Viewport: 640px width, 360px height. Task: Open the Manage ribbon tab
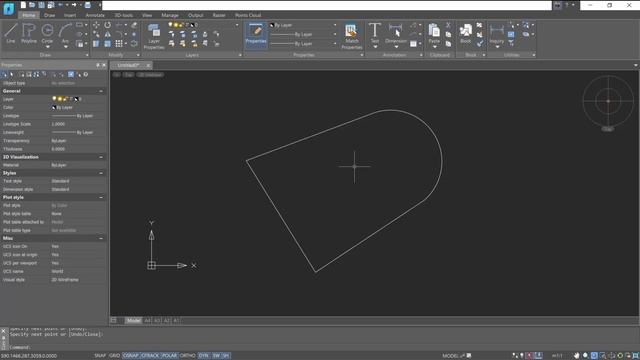tap(170, 15)
